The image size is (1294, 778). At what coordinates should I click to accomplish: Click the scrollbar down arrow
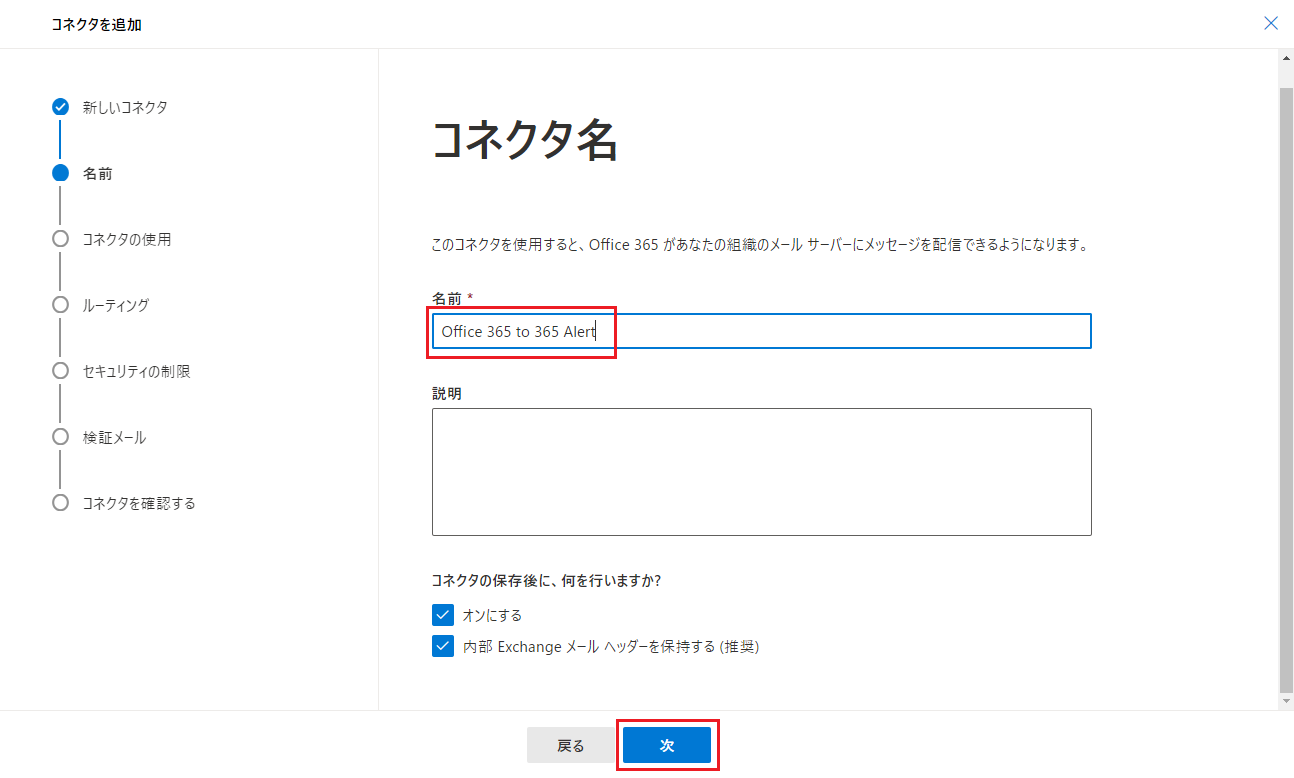1286,702
